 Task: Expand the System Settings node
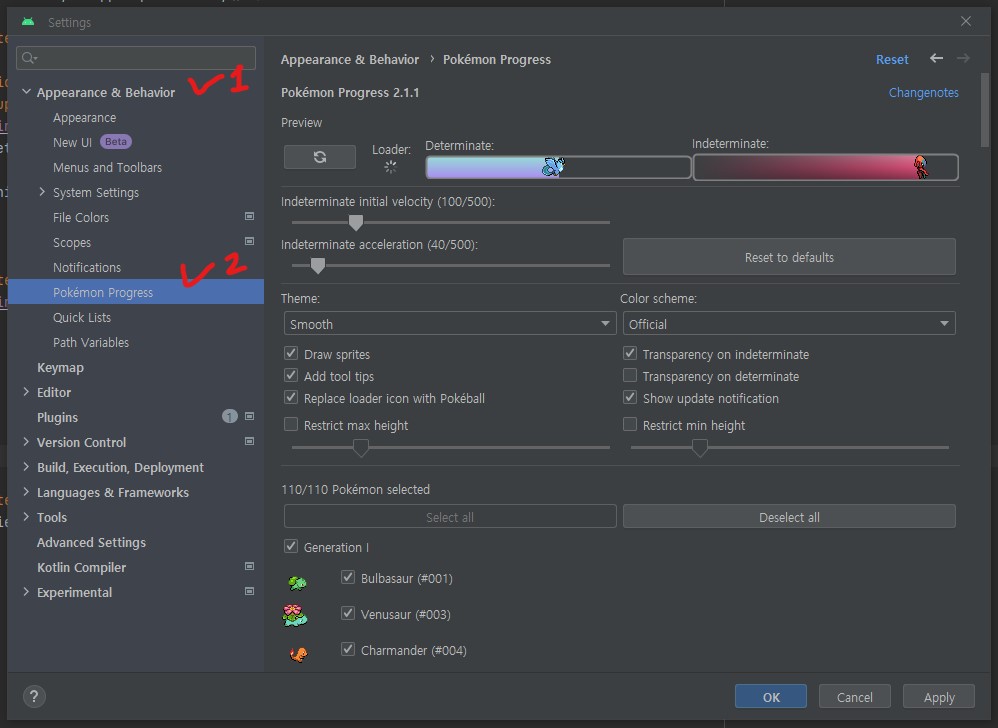[x=42, y=192]
